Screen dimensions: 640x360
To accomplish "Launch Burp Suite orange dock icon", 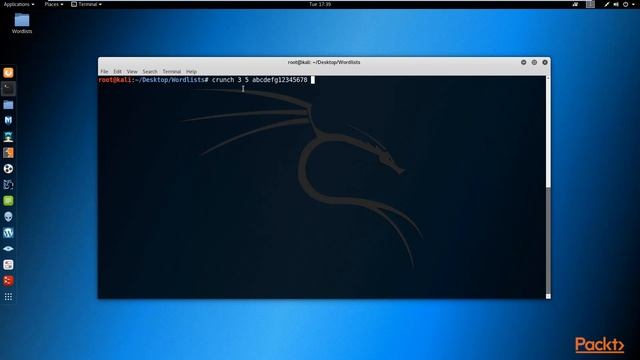I will [x=8, y=153].
